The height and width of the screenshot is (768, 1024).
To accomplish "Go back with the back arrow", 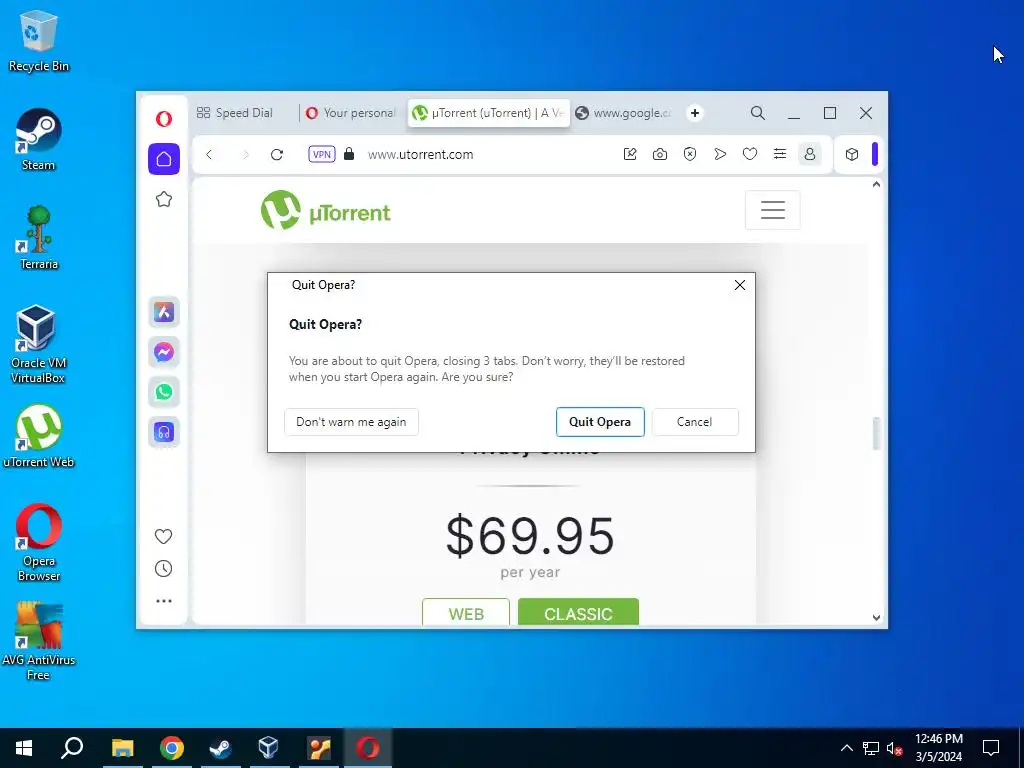I will point(209,155).
